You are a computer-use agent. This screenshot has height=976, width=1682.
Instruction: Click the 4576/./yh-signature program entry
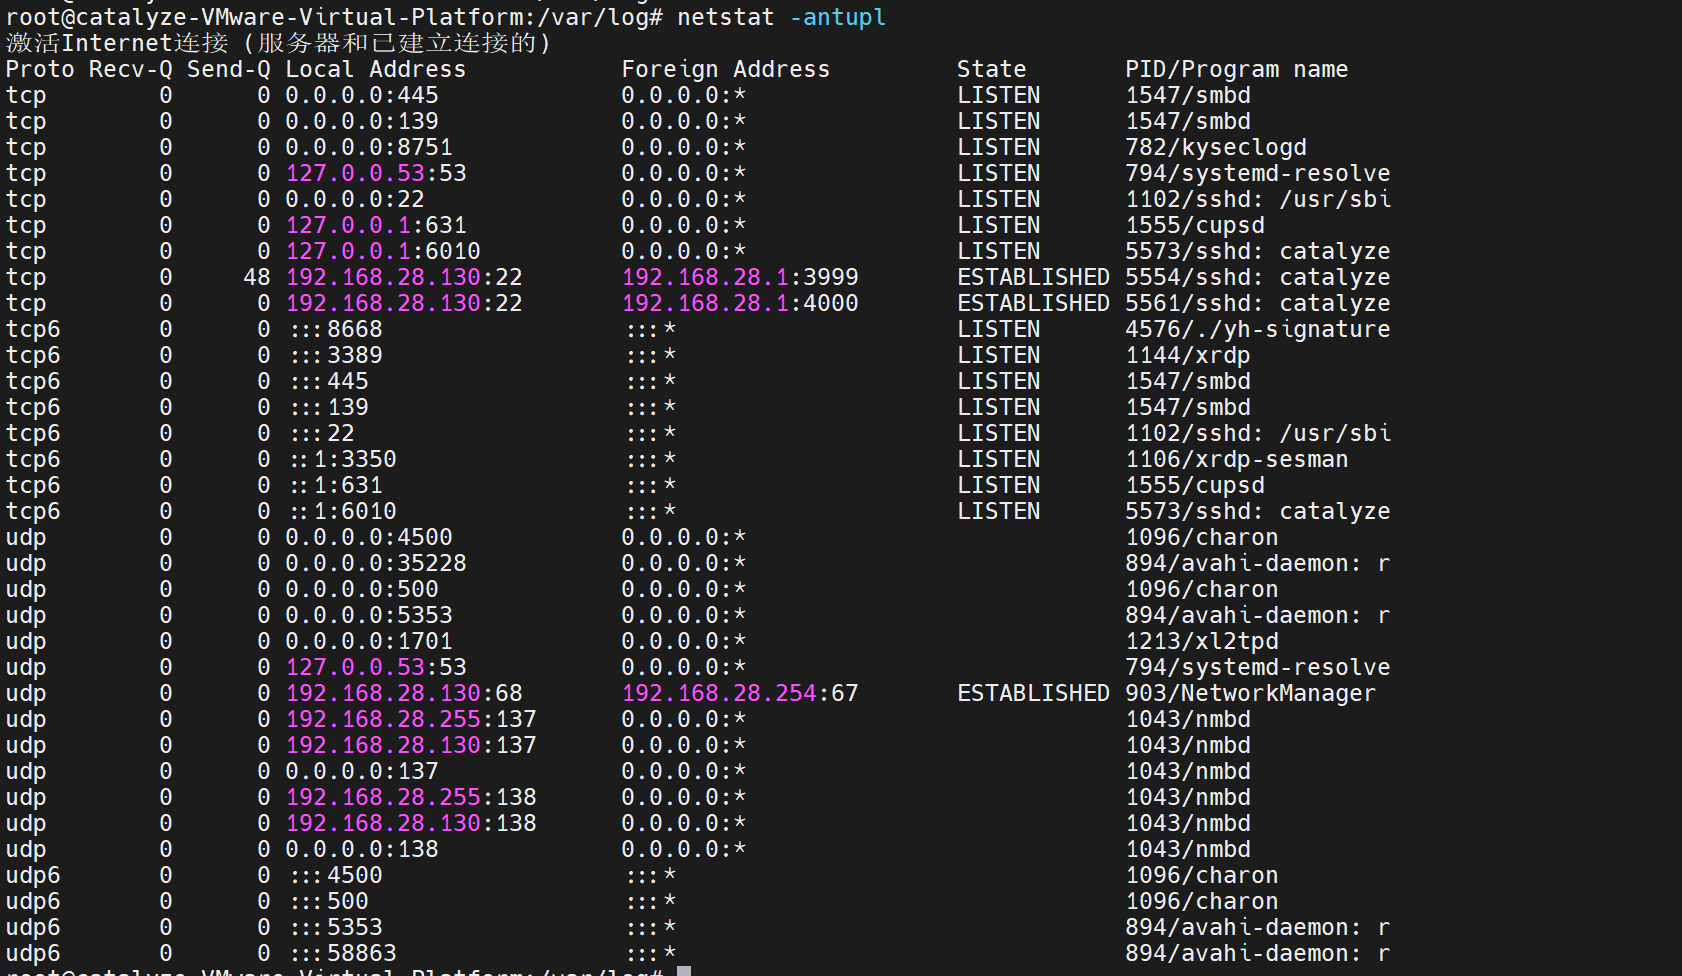click(1257, 329)
